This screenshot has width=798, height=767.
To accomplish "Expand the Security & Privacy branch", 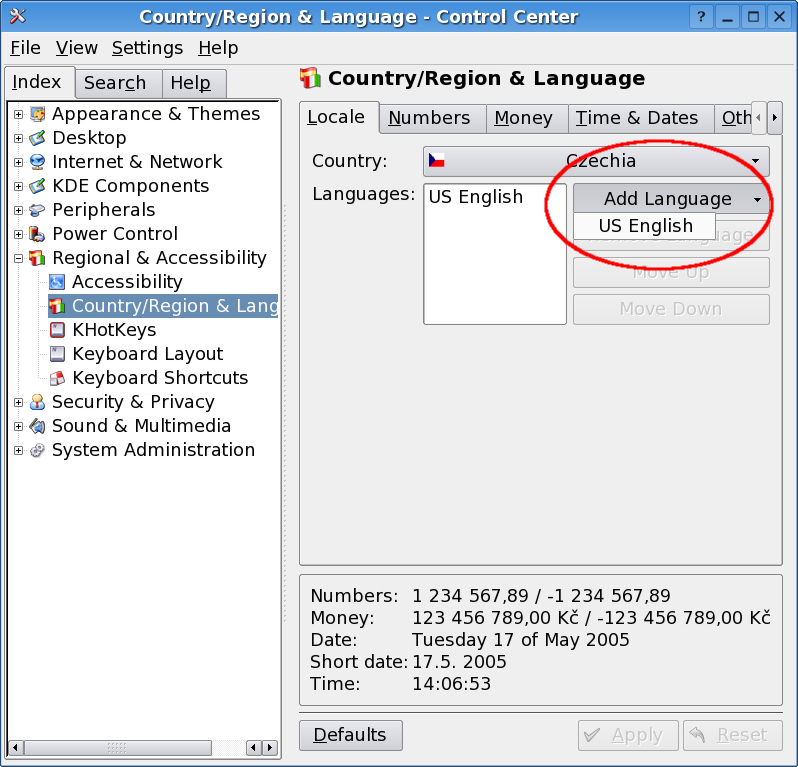I will pos(18,403).
